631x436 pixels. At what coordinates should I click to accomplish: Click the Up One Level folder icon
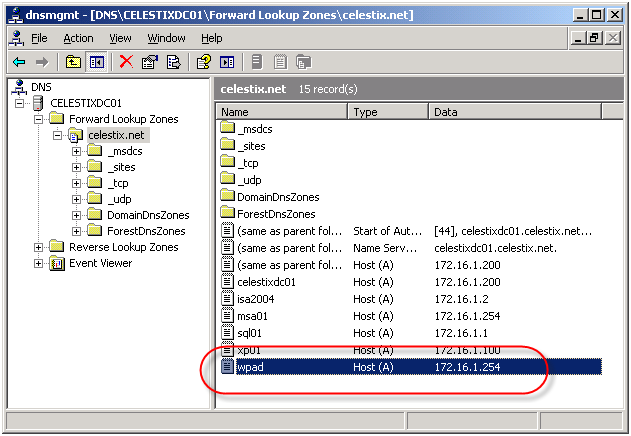73,62
